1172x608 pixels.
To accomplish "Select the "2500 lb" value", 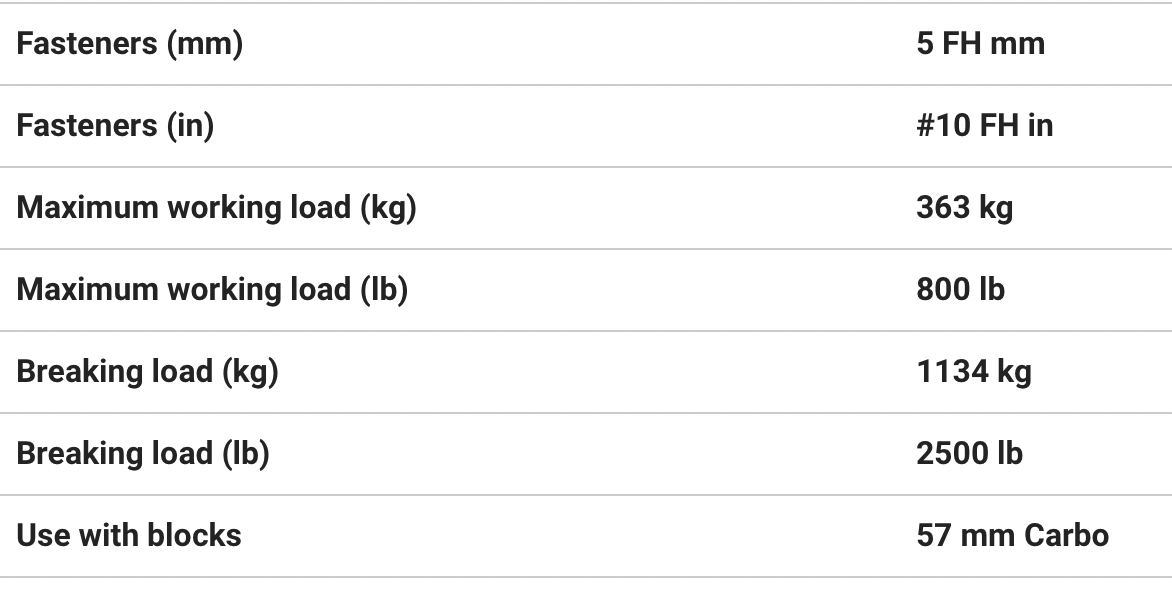I will pos(969,454).
